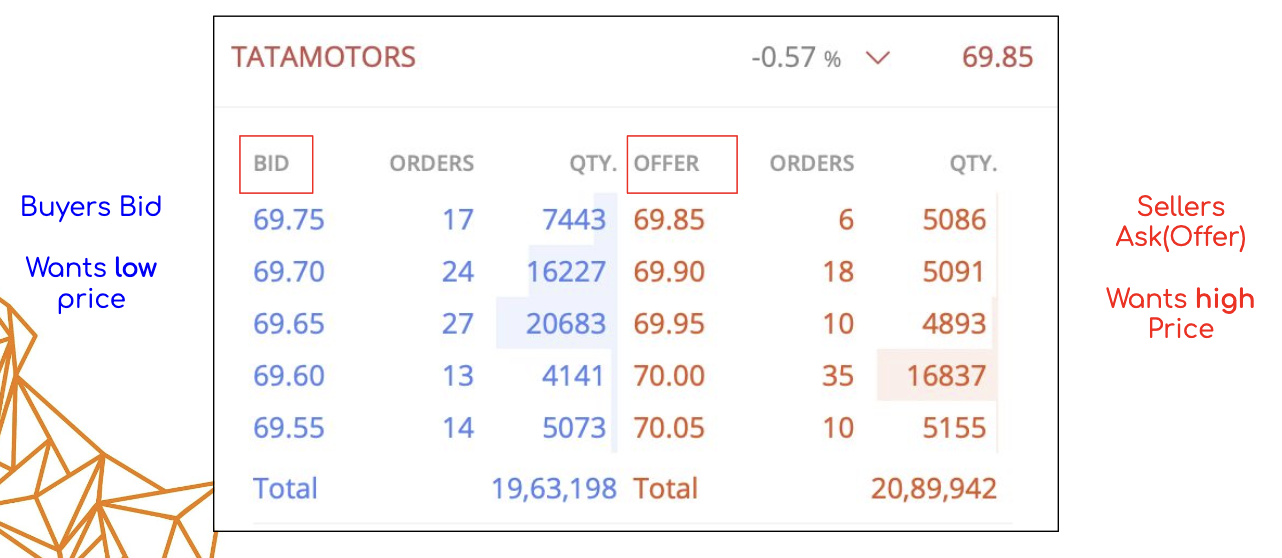
Task: Collapse the TATAMOTORS chevron arrow
Action: coord(877,58)
